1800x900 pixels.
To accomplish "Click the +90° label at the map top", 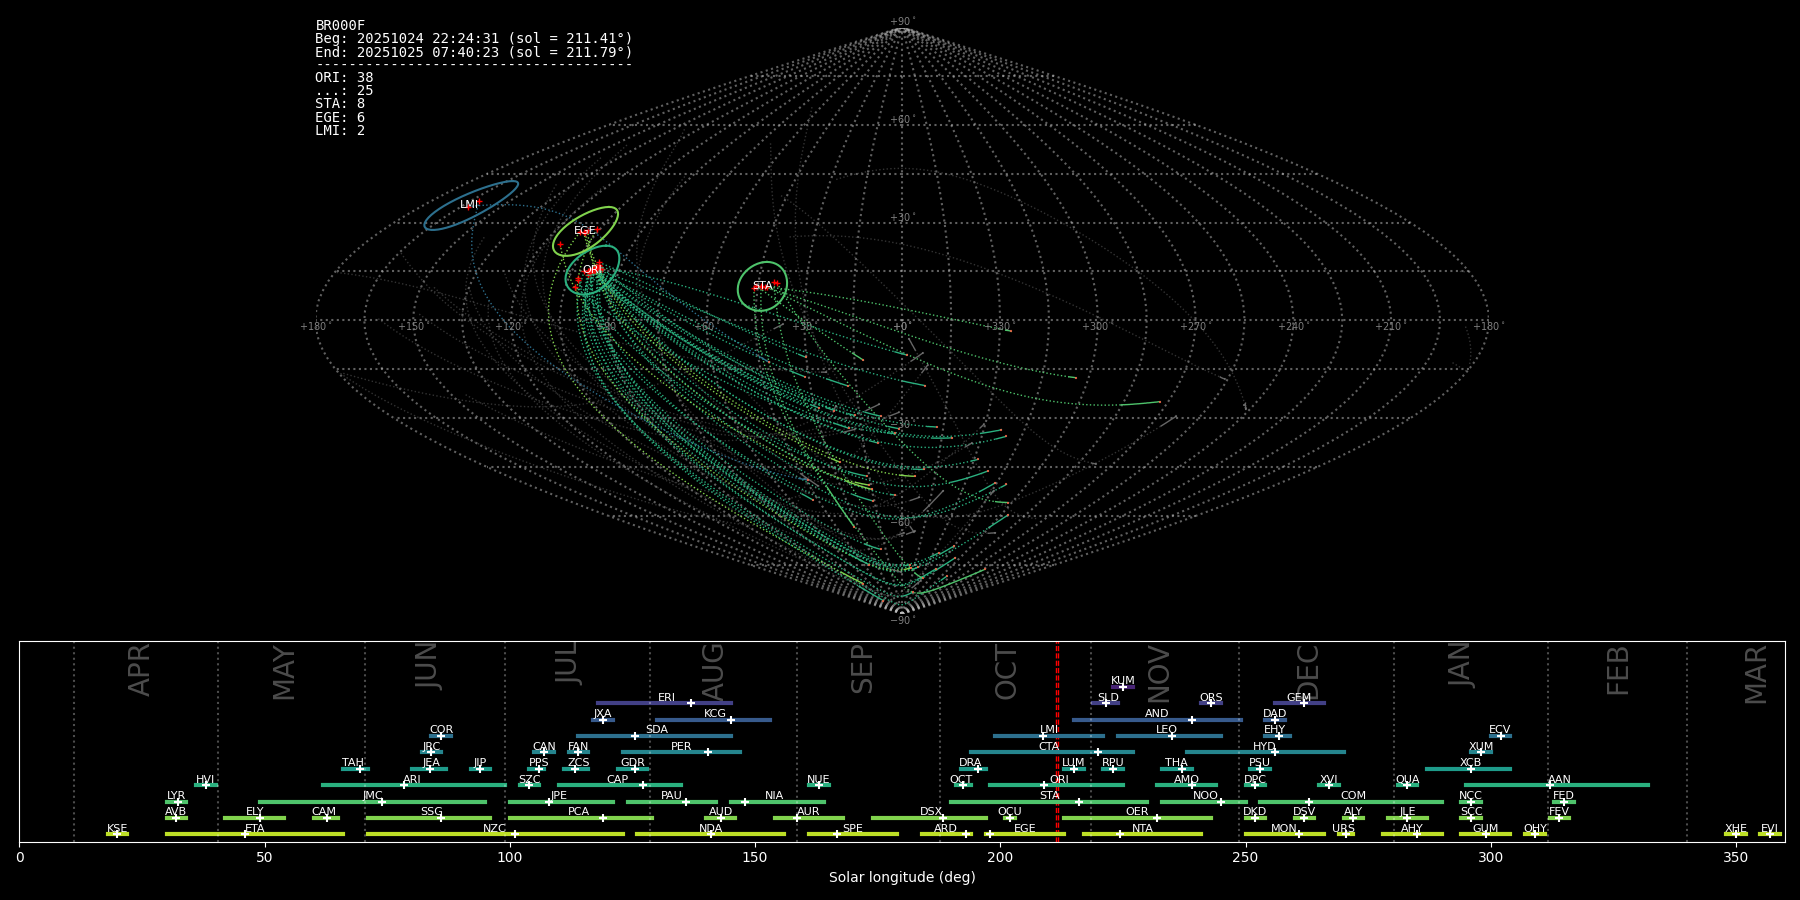I will 902,22.
